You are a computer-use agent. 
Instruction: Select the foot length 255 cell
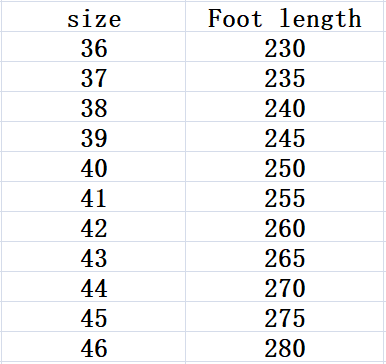pyautogui.click(x=285, y=197)
